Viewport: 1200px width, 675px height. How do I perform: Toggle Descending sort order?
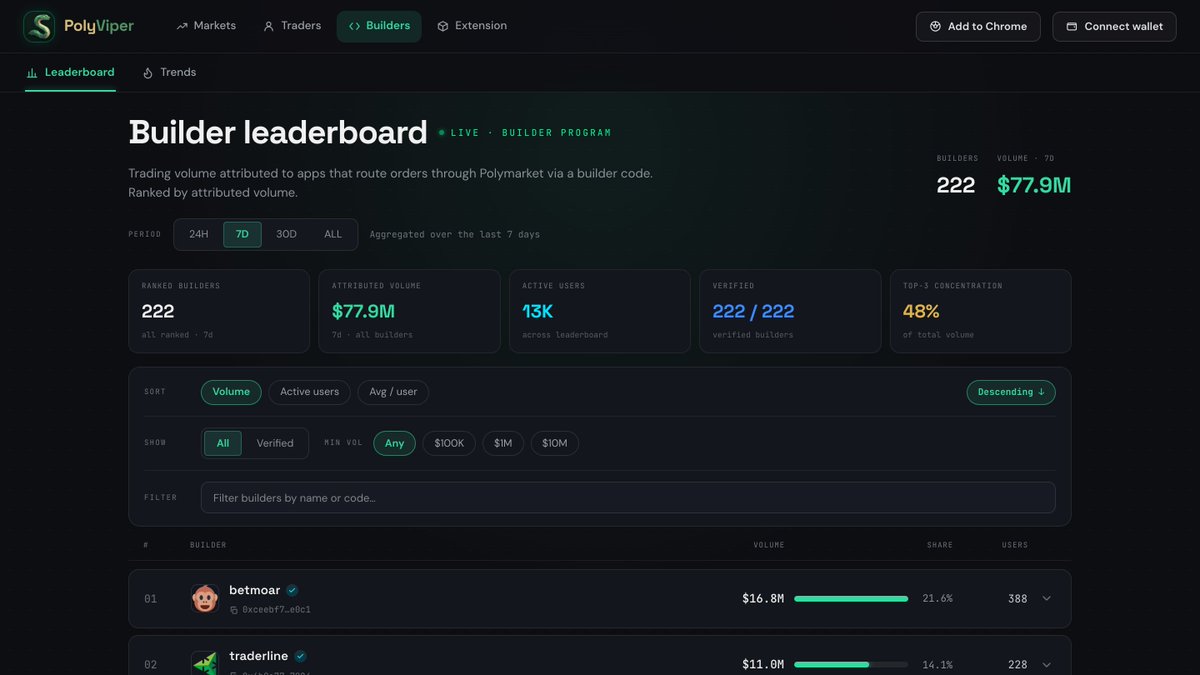pos(1011,392)
